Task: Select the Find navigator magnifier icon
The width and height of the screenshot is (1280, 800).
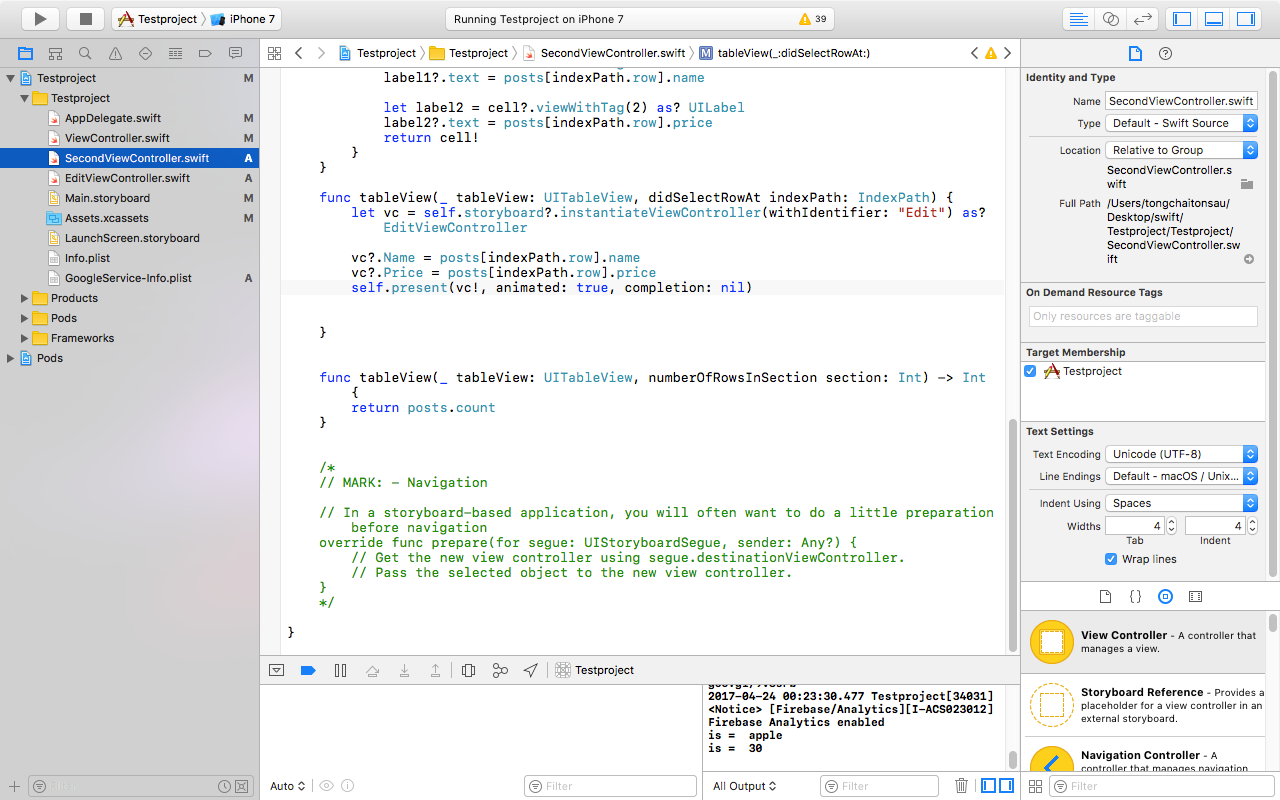Action: [85, 53]
